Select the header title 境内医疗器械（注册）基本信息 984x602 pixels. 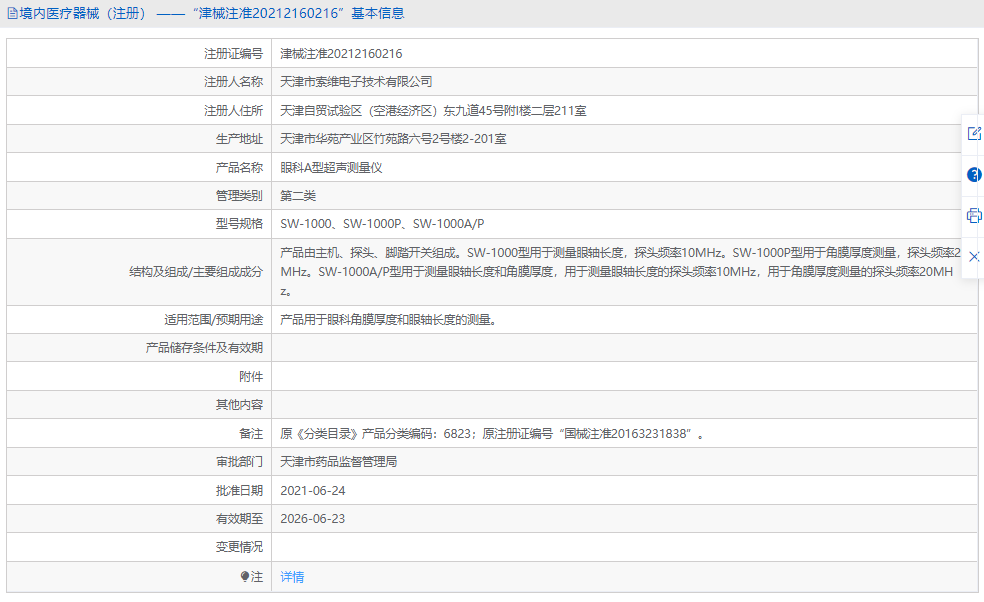click(211, 13)
